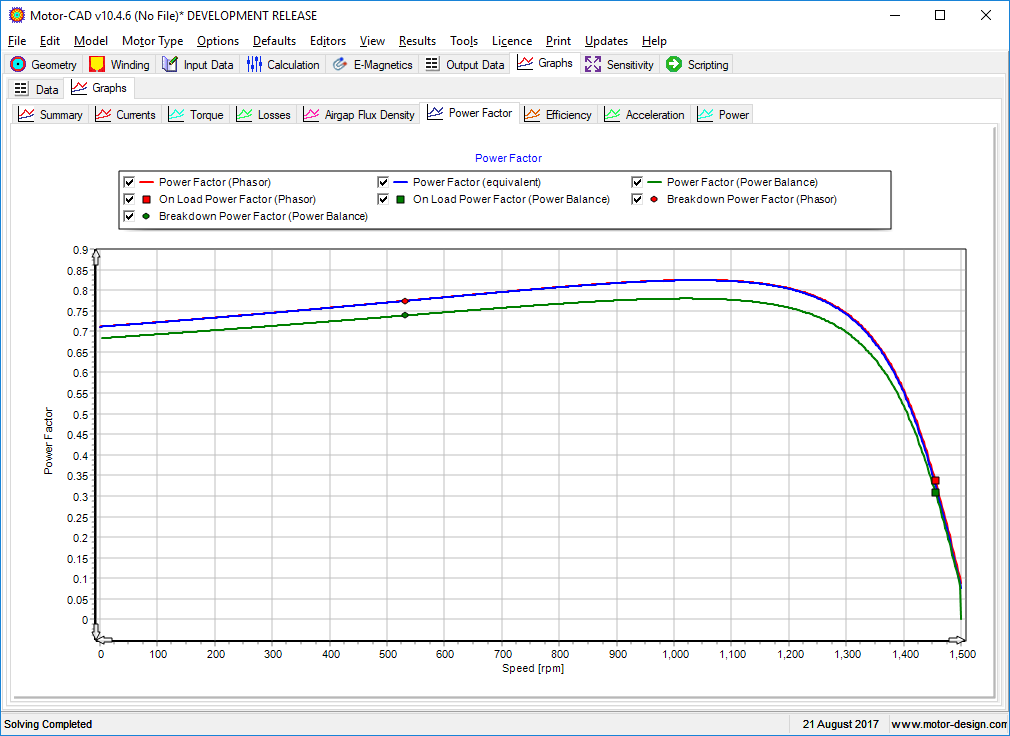The height and width of the screenshot is (736, 1010).
Task: Click the right arrow handle of X axis
Action: click(x=958, y=640)
